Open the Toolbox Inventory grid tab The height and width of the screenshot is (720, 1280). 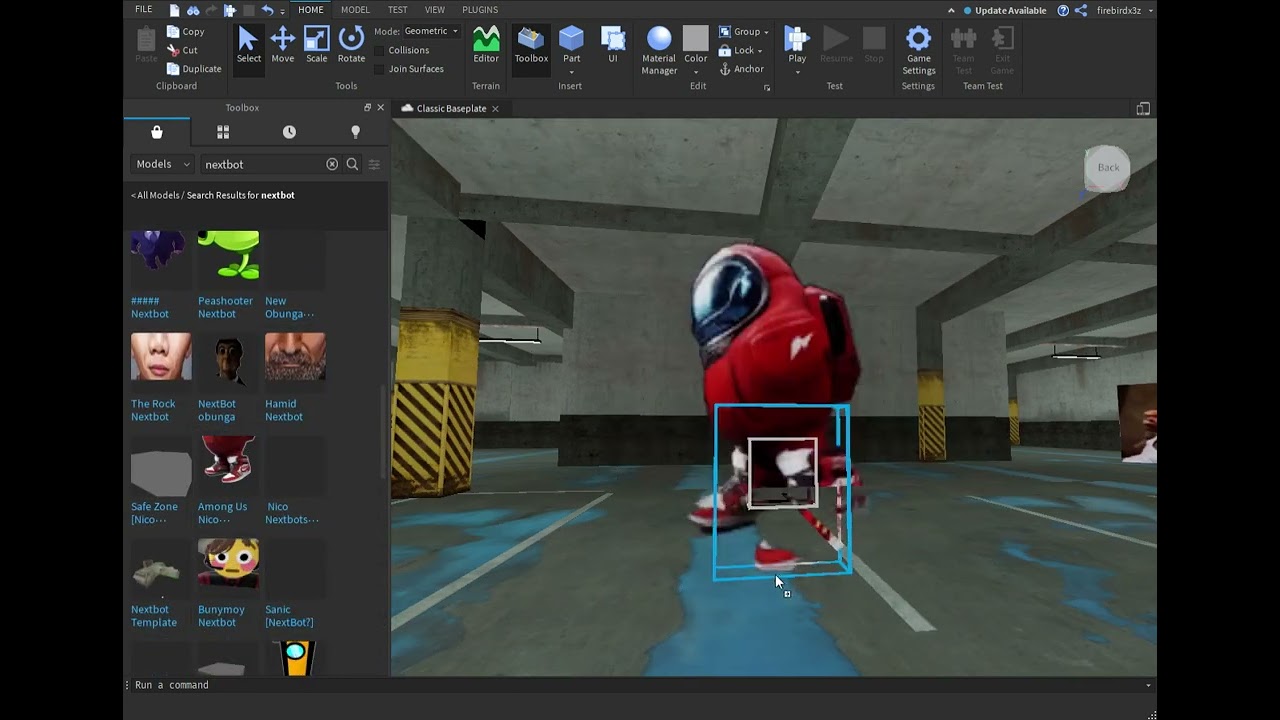click(223, 132)
